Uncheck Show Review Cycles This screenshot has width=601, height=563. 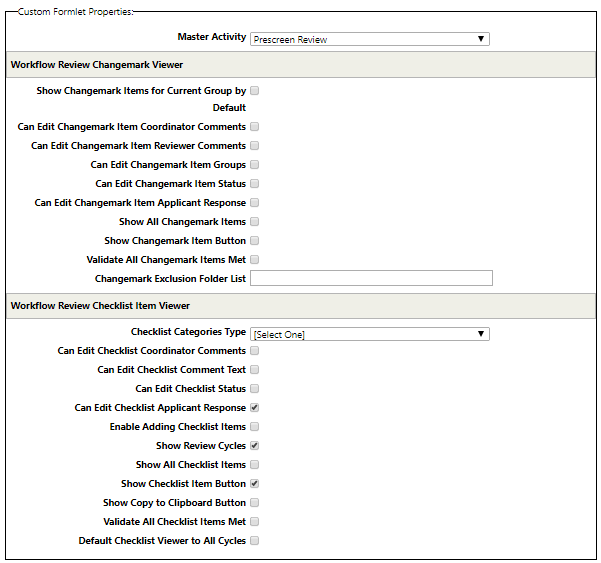255,445
